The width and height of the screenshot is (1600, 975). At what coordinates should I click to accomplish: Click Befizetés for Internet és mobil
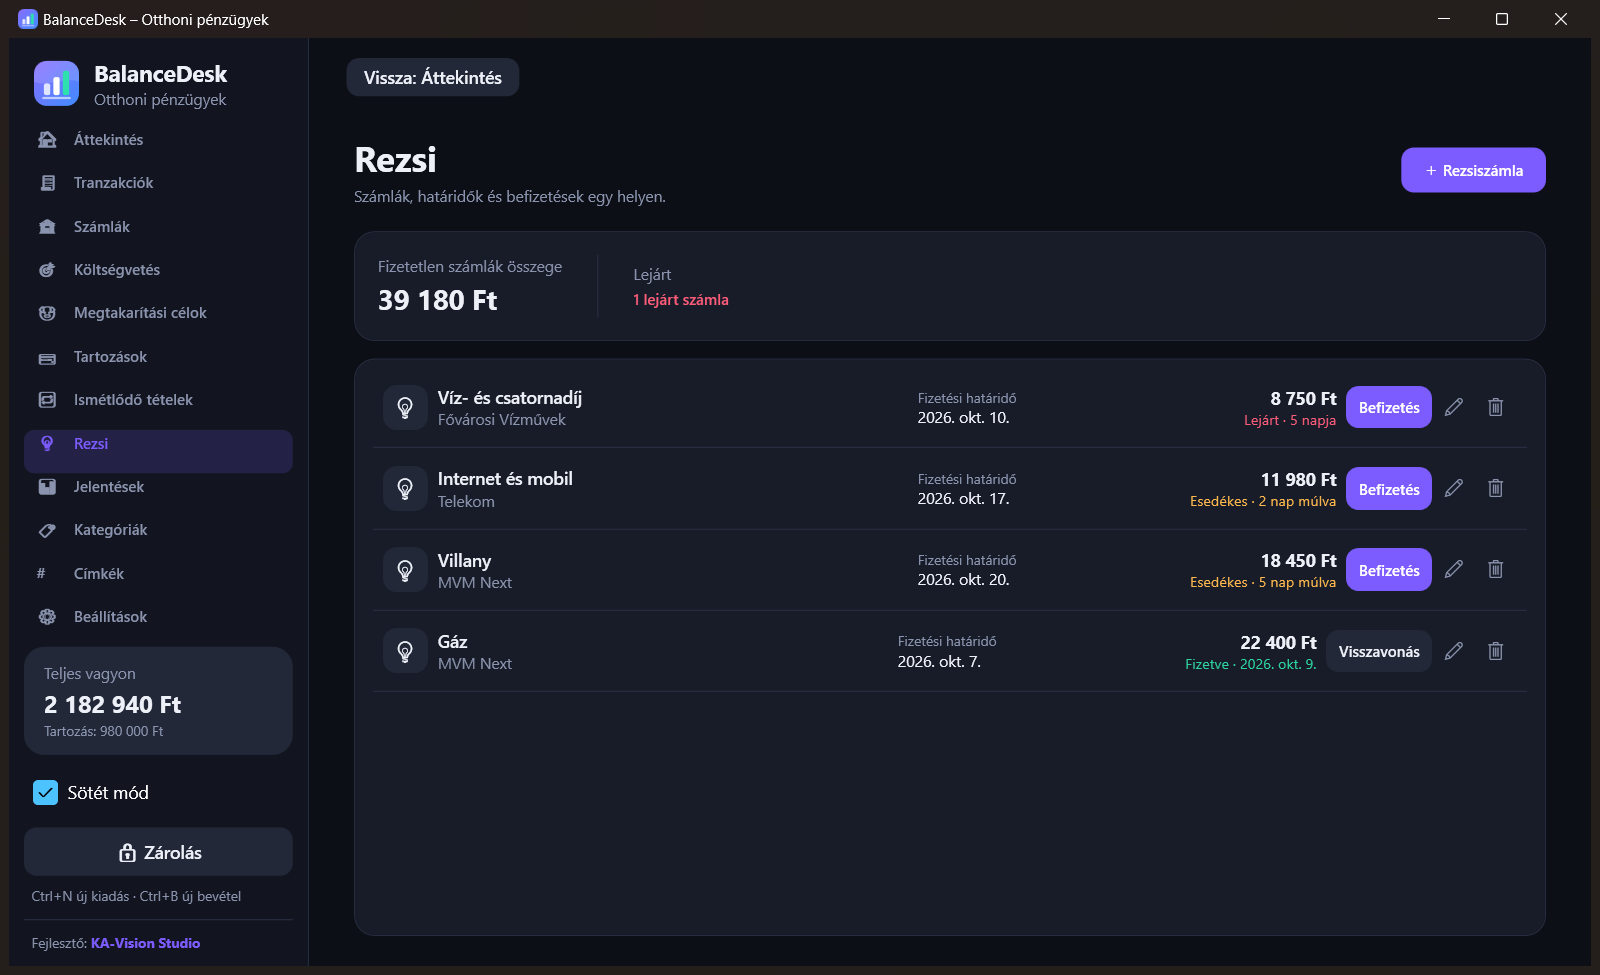1389,489
